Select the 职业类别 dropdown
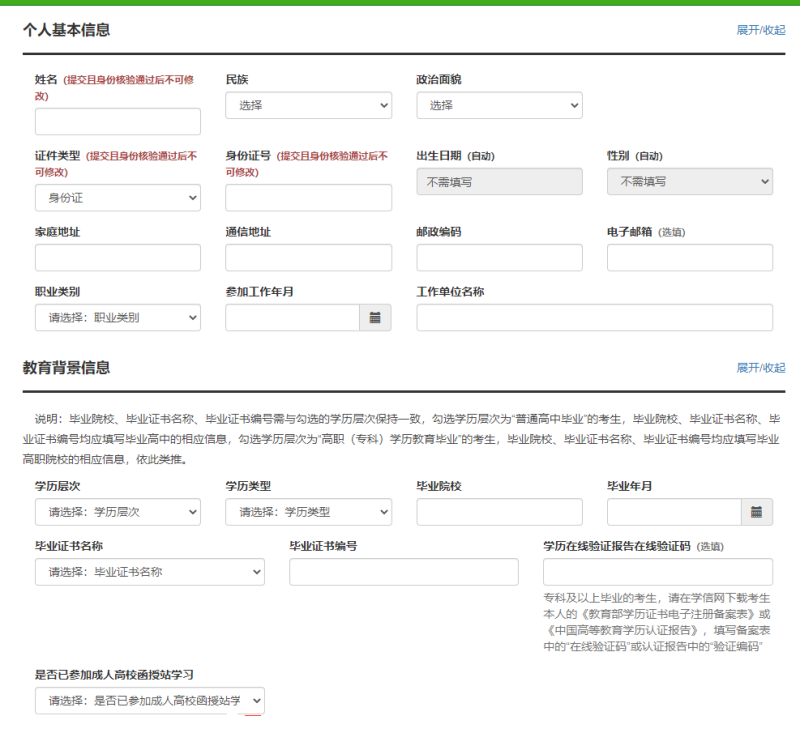 (x=117, y=318)
